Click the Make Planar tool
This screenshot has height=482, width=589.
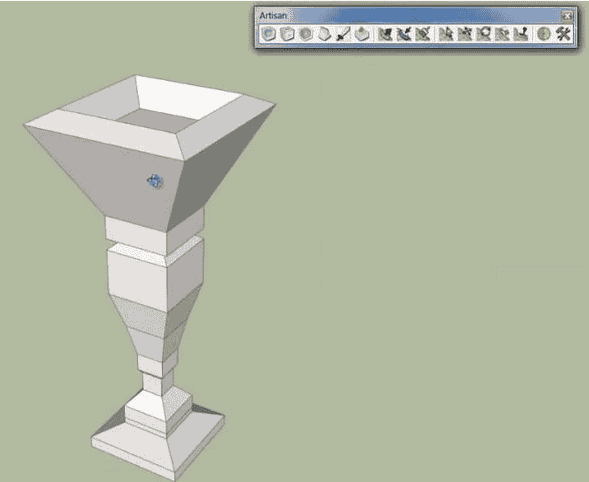coord(521,34)
